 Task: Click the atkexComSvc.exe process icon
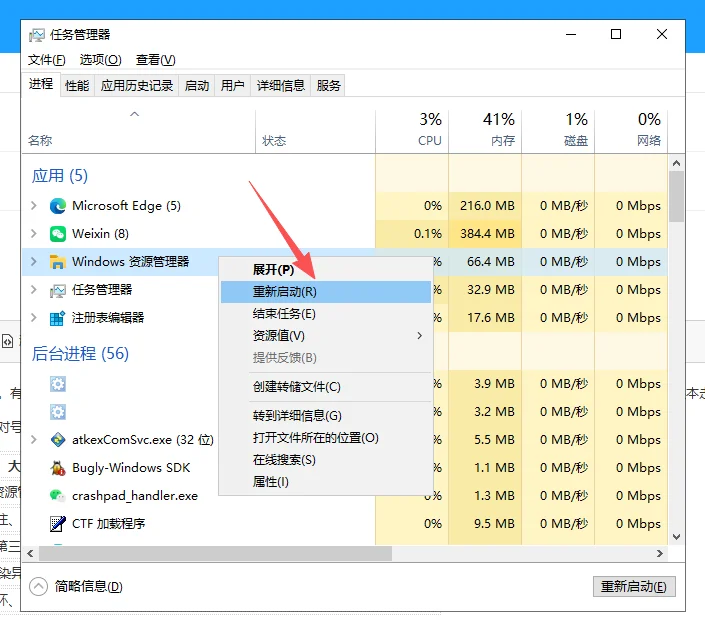point(58,440)
